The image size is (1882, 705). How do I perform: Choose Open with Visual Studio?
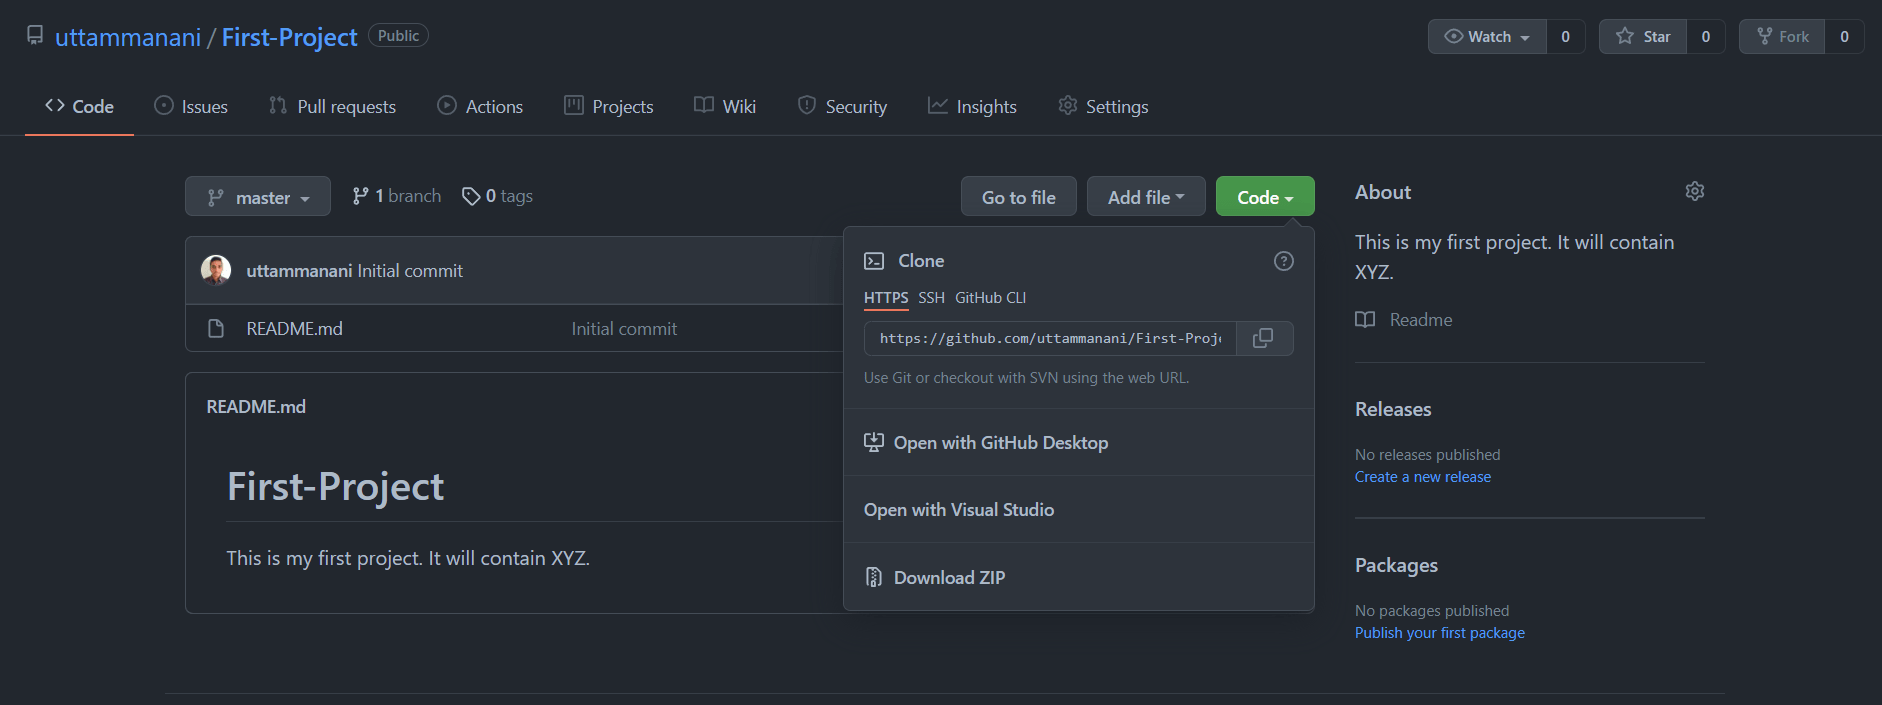click(x=1078, y=510)
